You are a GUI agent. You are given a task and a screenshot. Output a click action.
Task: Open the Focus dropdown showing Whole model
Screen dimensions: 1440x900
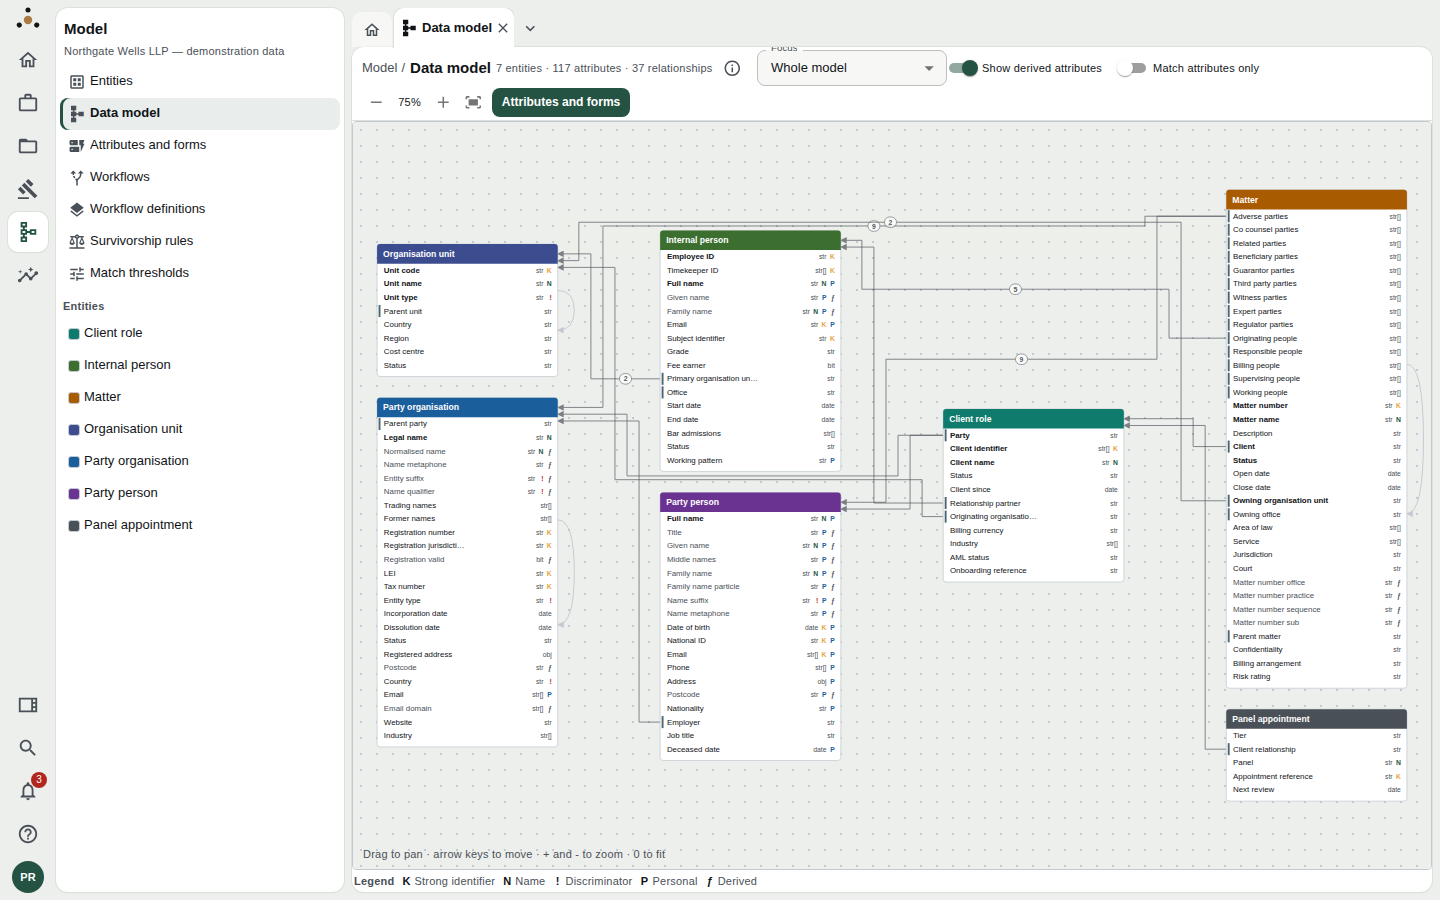(852, 68)
